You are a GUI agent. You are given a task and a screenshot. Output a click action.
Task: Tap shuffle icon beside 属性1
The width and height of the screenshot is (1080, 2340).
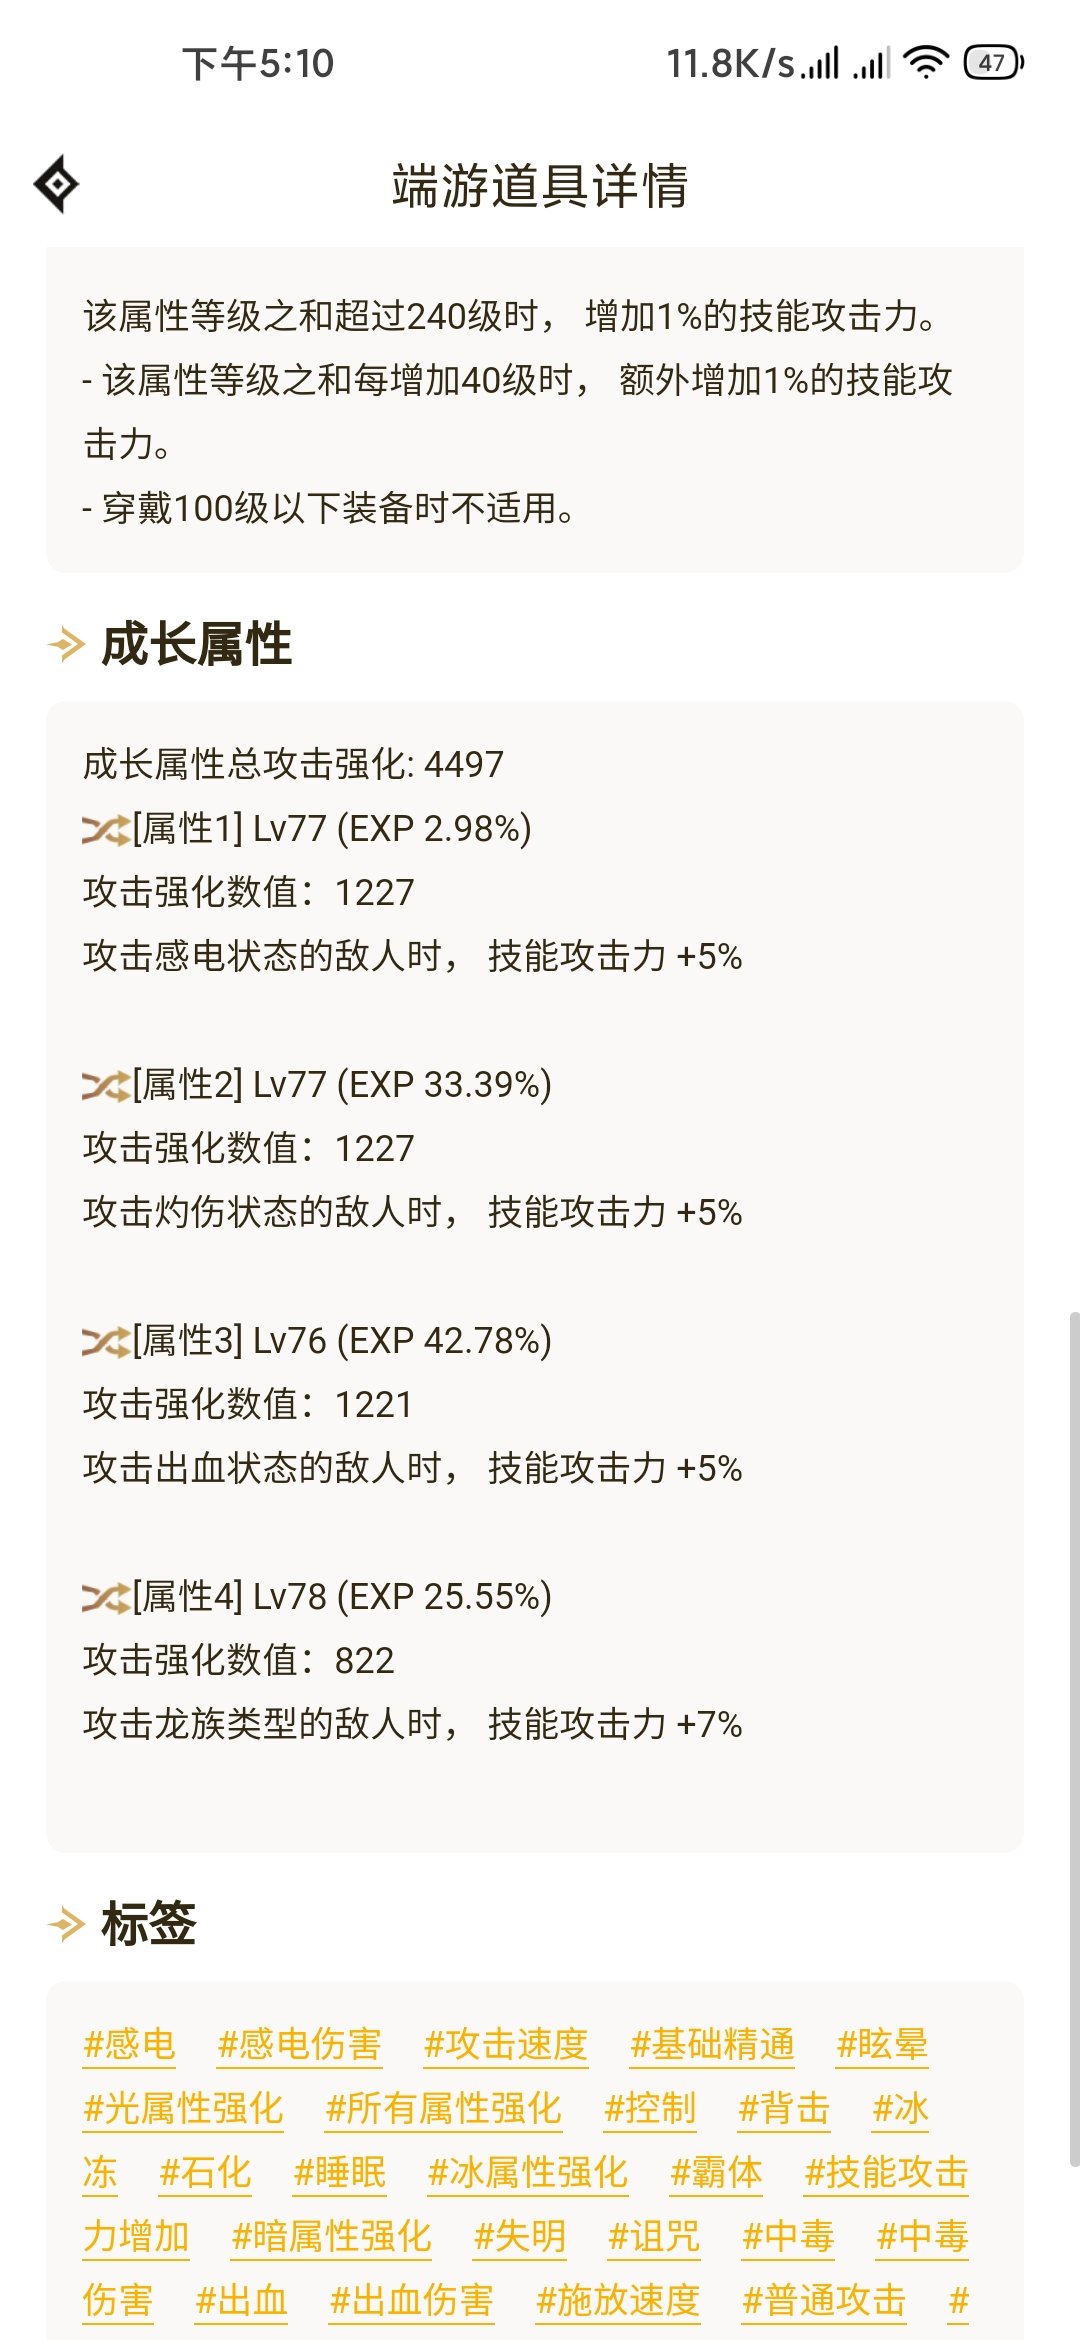tap(106, 829)
